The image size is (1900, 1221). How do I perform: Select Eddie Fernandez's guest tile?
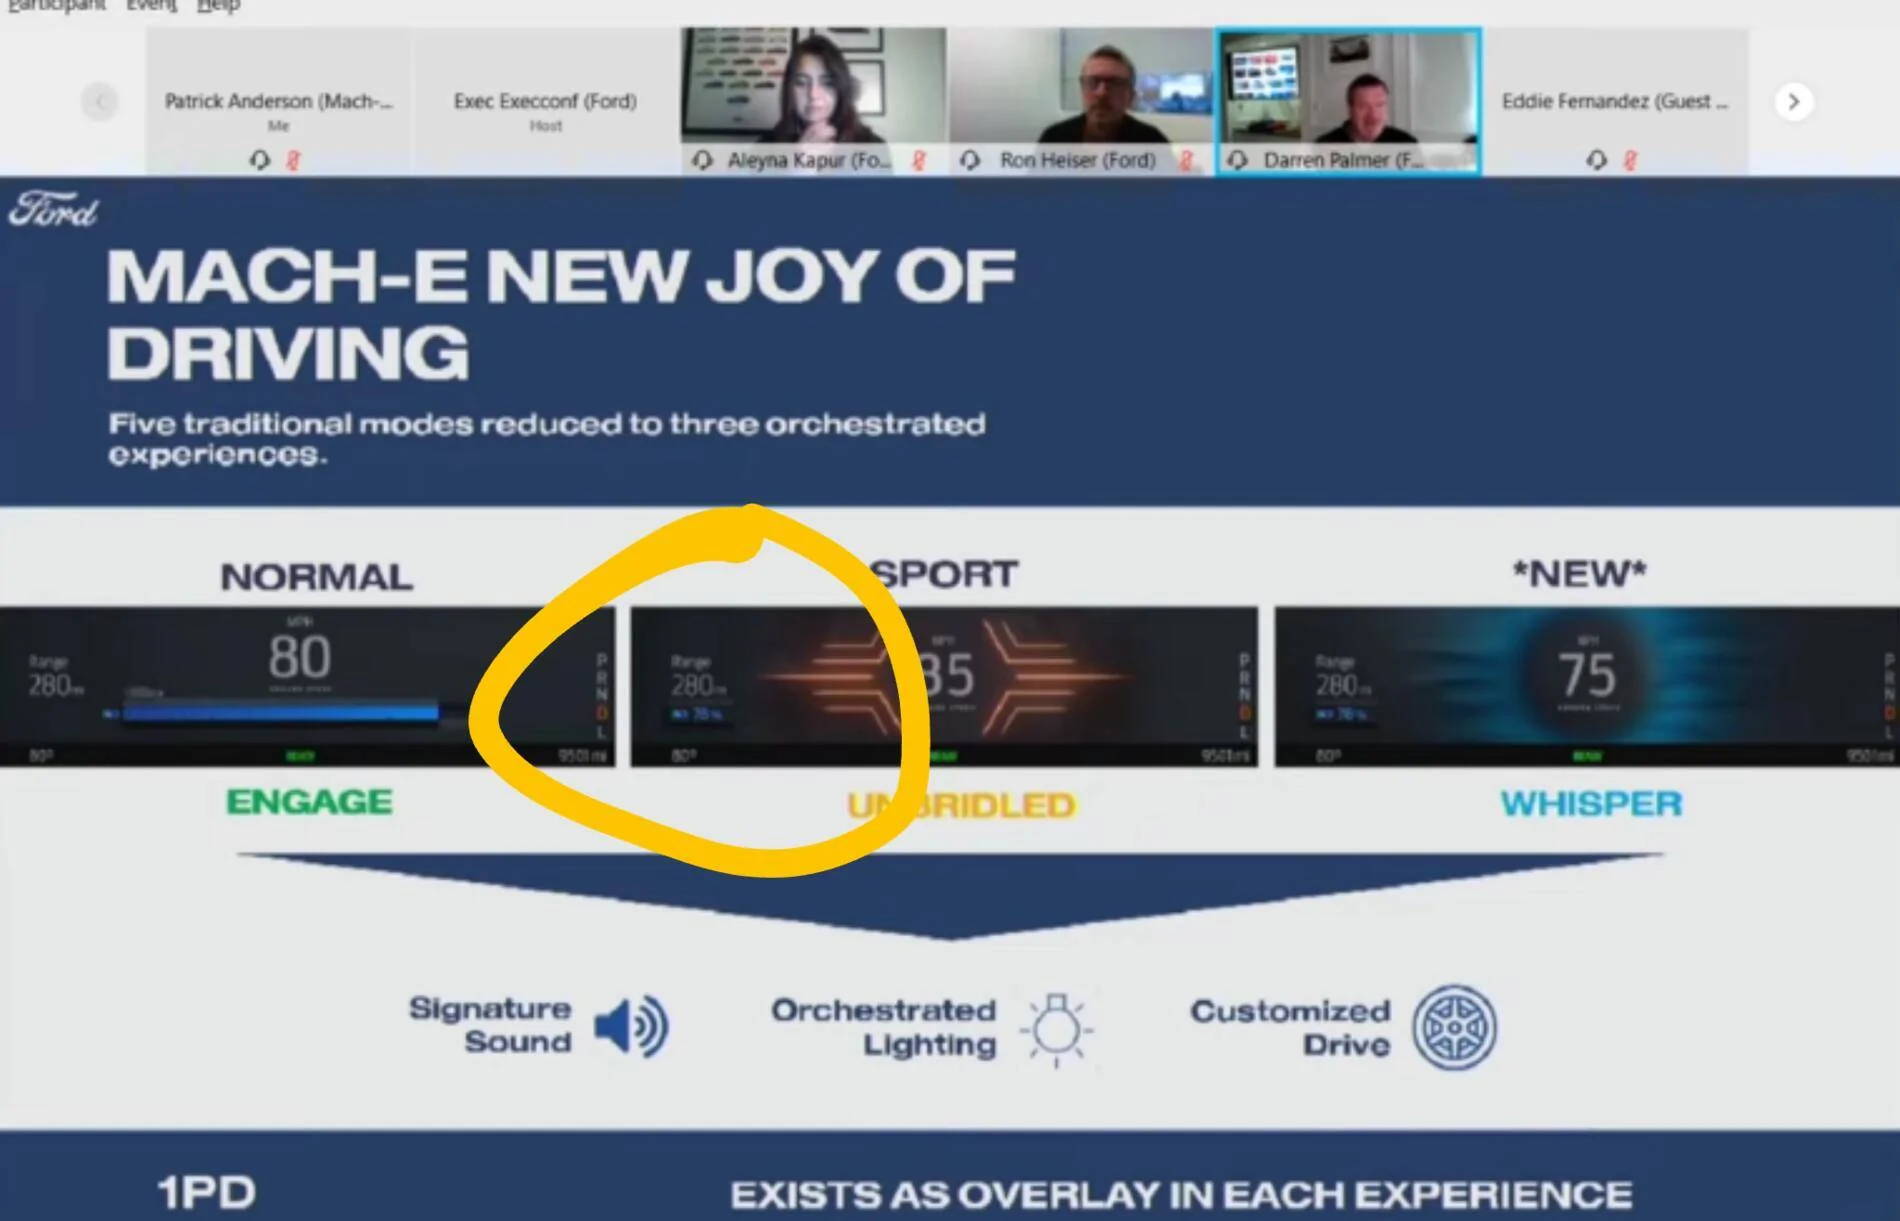click(1616, 102)
